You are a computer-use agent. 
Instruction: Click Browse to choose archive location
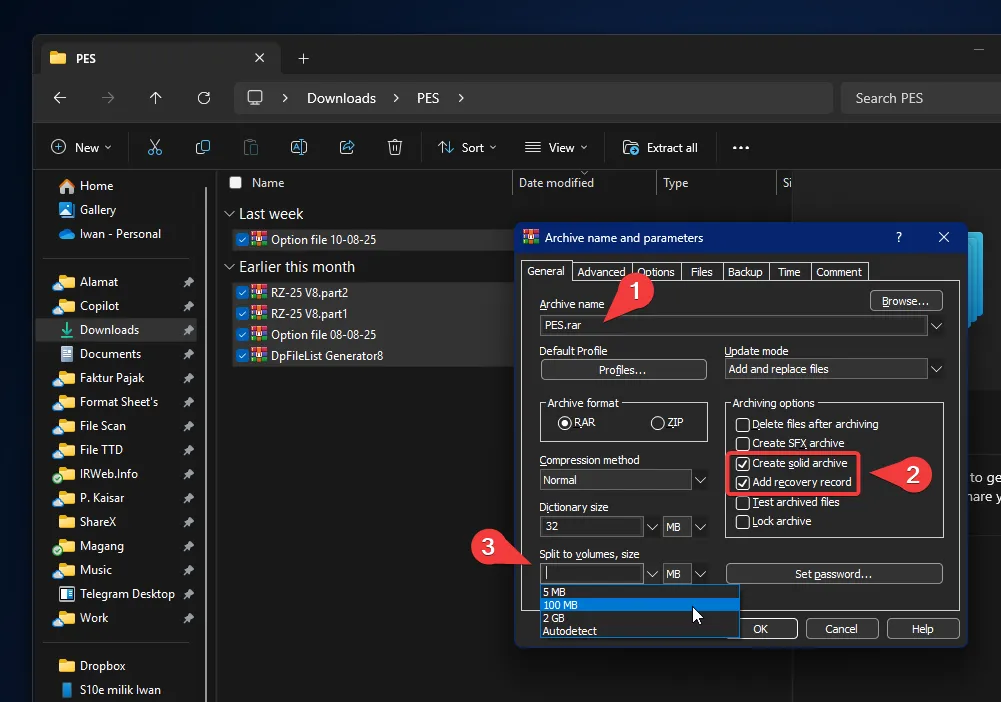pos(905,300)
